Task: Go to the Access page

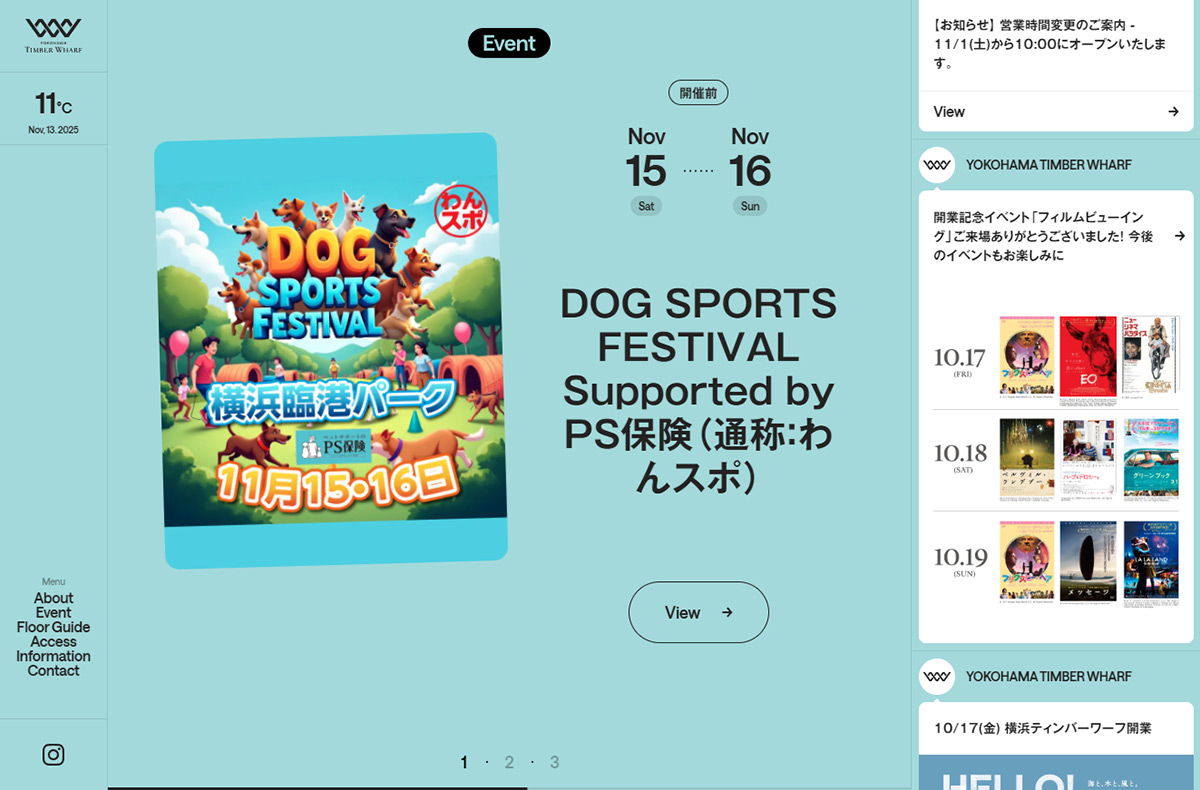Action: click(53, 642)
